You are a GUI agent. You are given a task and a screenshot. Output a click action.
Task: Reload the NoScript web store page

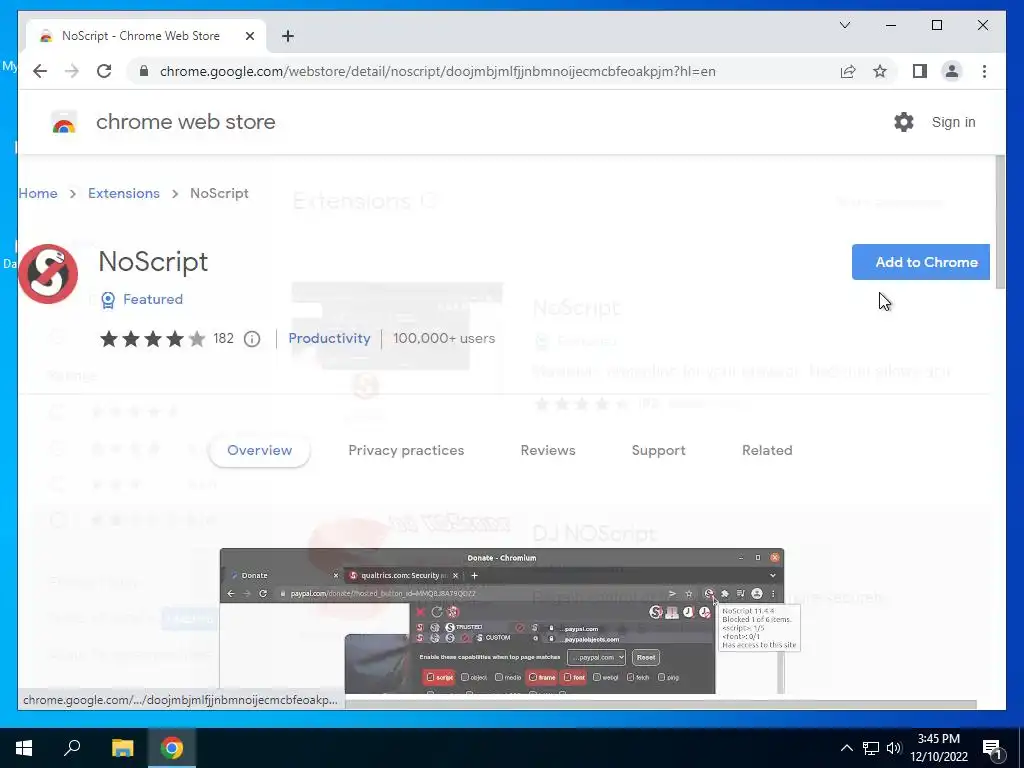click(104, 71)
